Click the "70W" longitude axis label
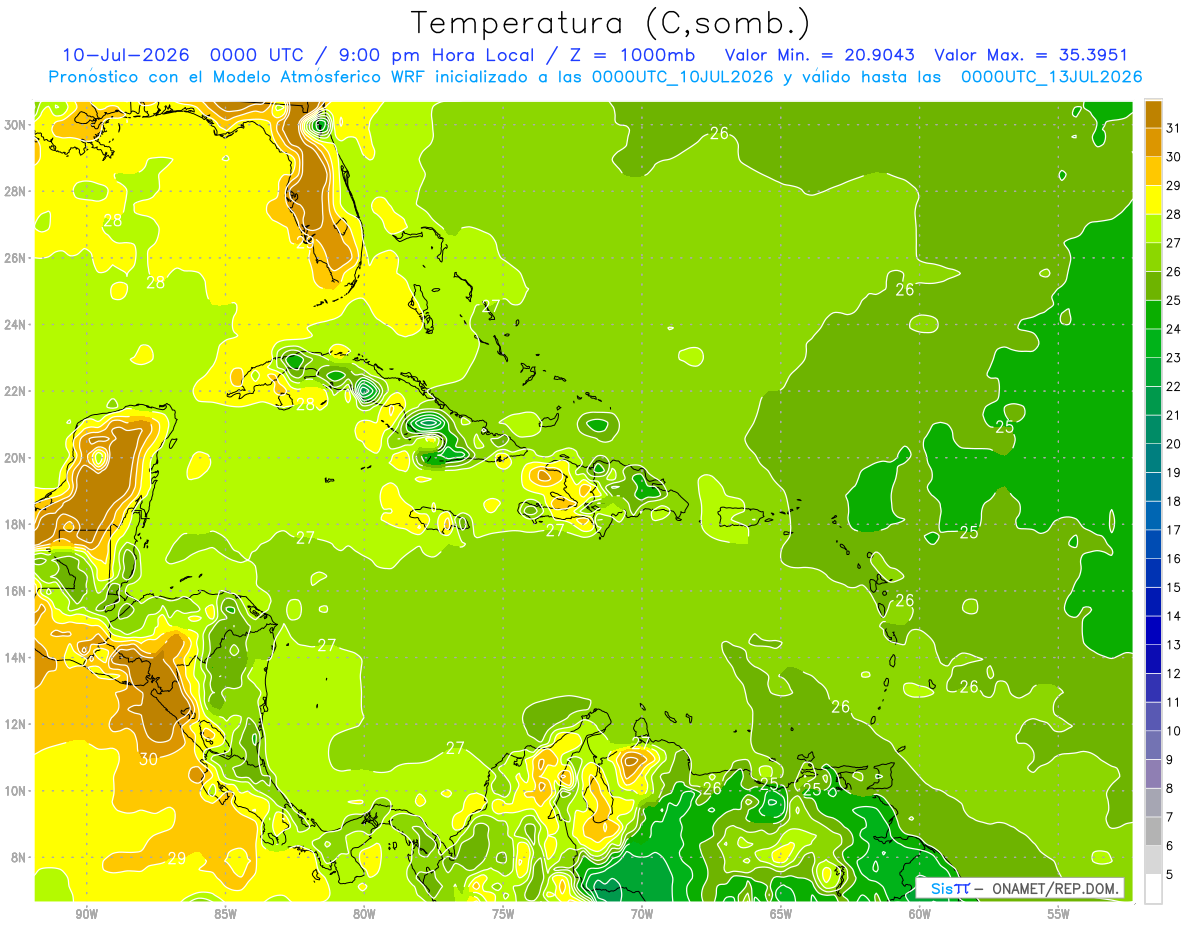The image size is (1200, 927). coord(642,914)
